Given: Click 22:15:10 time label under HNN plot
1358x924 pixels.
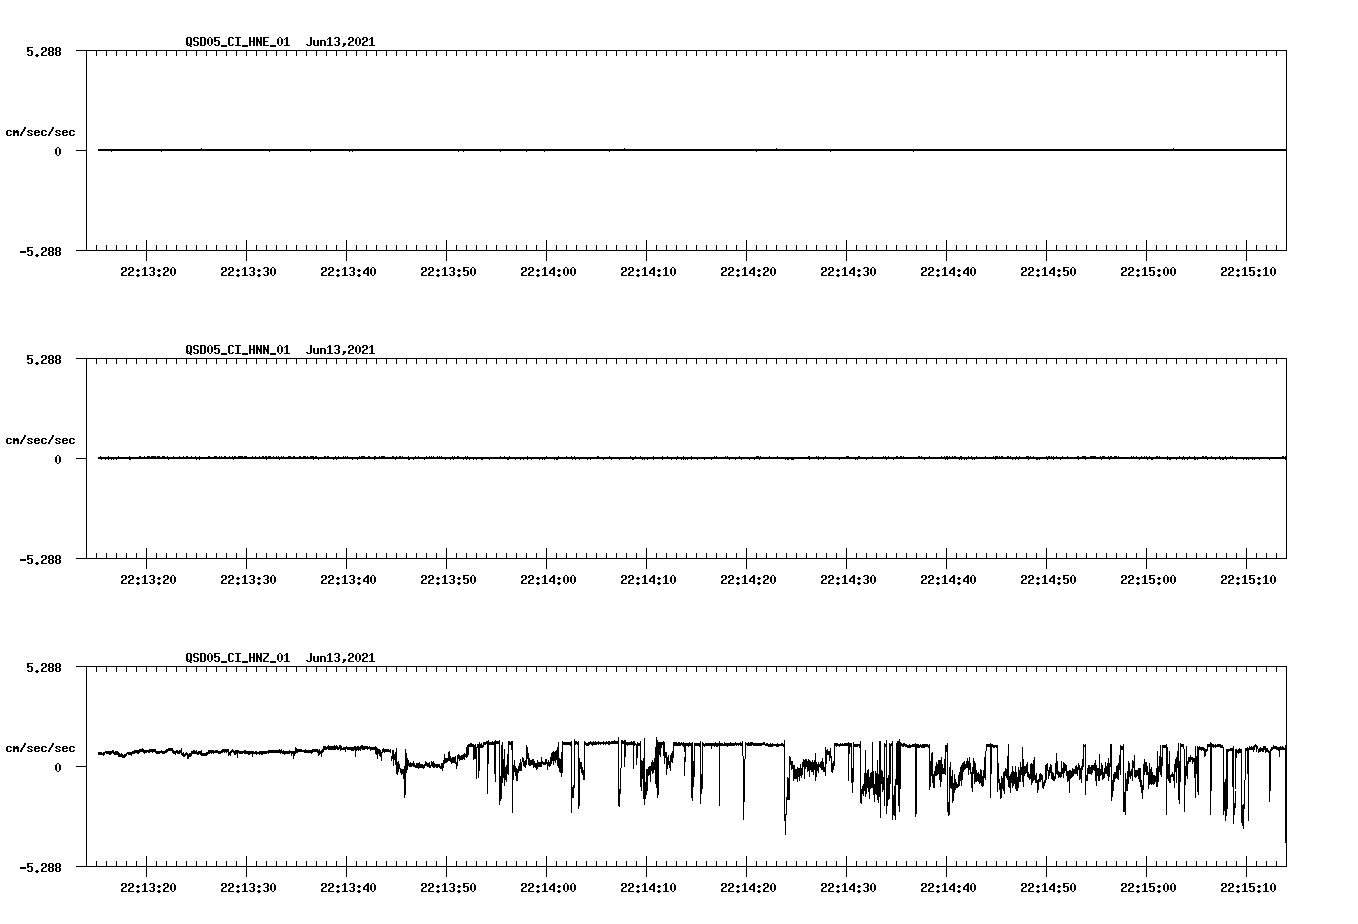Looking at the screenshot, I should click(1248, 580).
